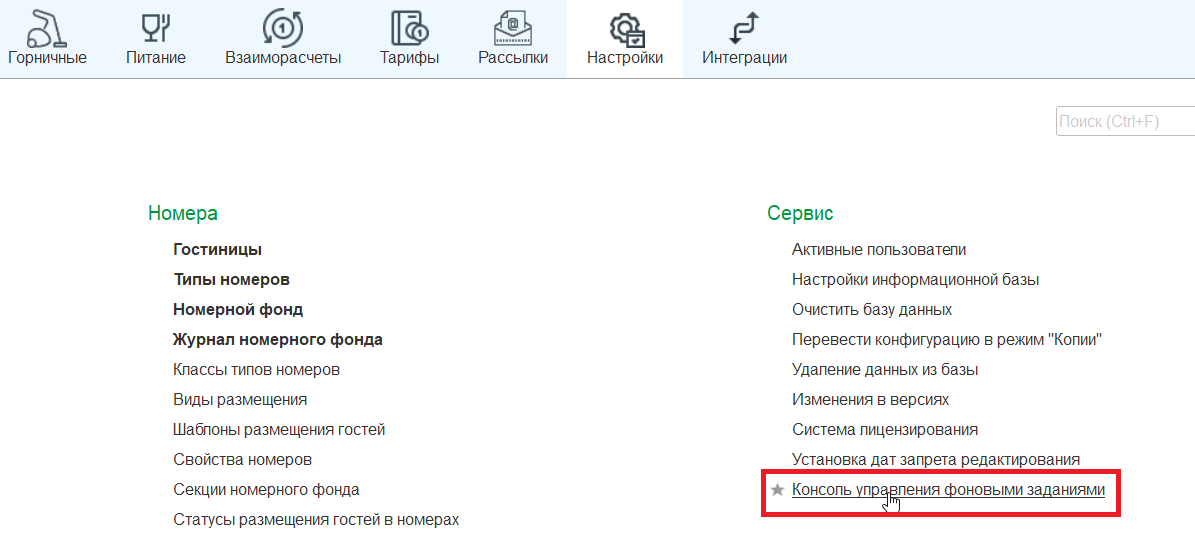
Task: Open Виды размещения link
Action: (x=240, y=399)
